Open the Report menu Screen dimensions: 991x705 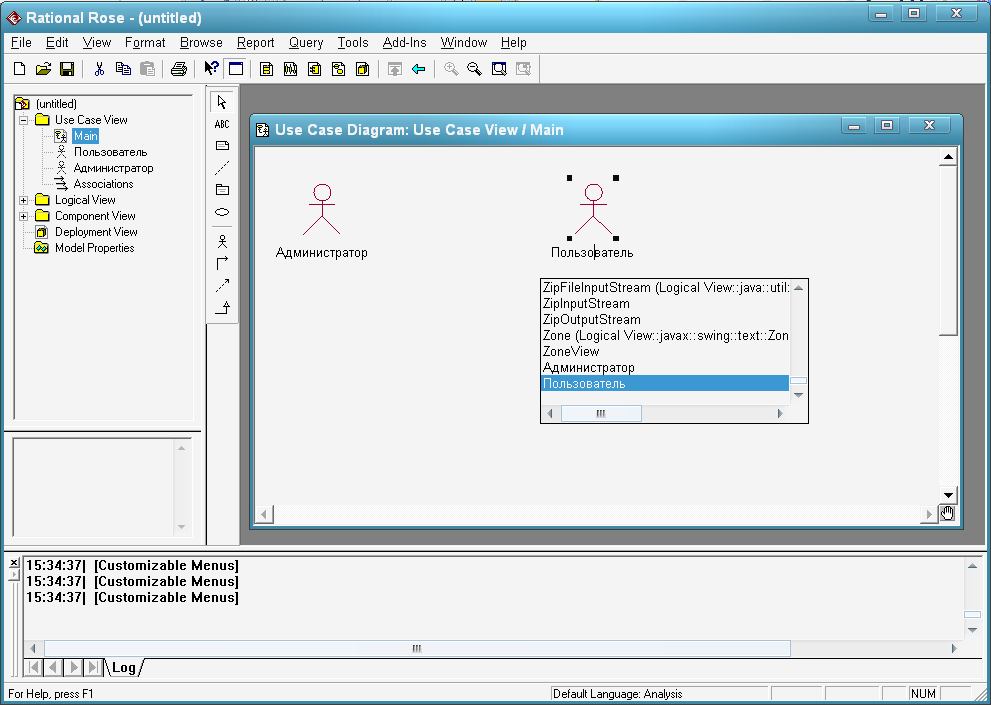(255, 42)
